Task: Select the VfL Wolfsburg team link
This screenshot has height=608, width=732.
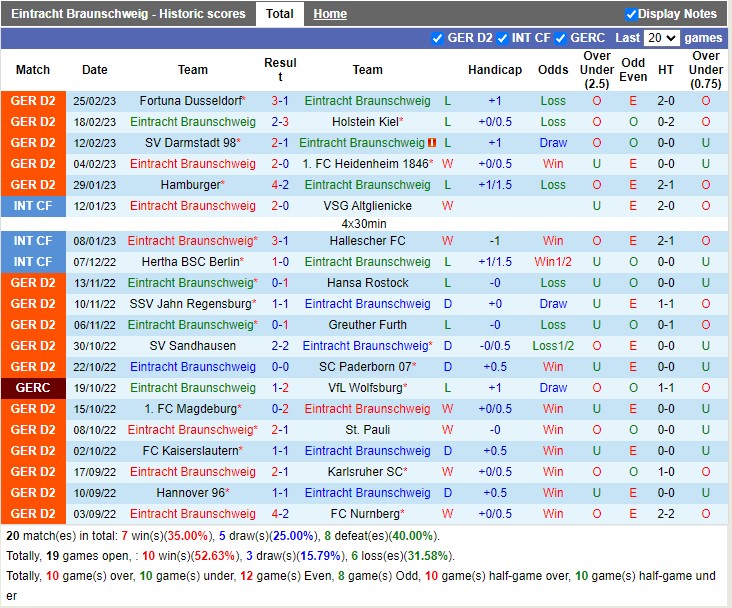Action: (x=365, y=388)
